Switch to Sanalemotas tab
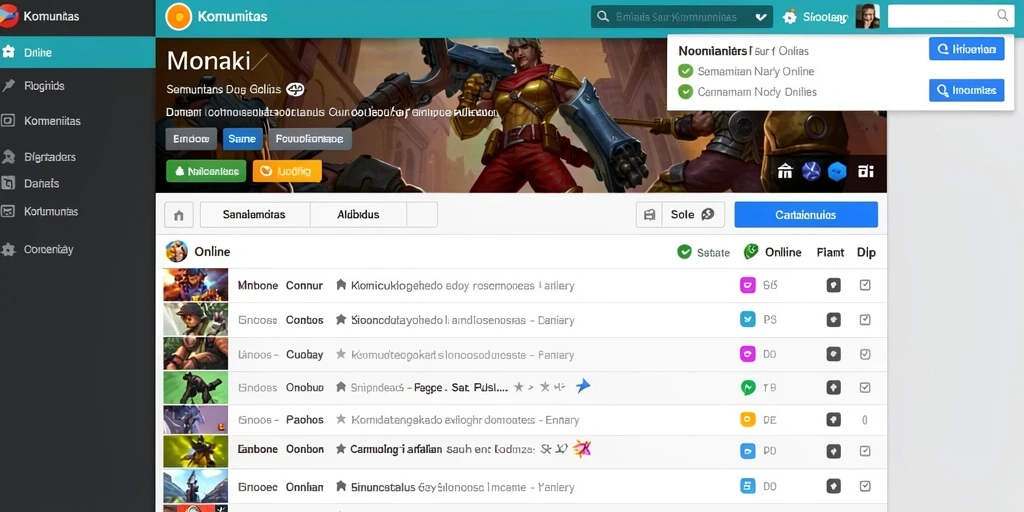 [255, 214]
